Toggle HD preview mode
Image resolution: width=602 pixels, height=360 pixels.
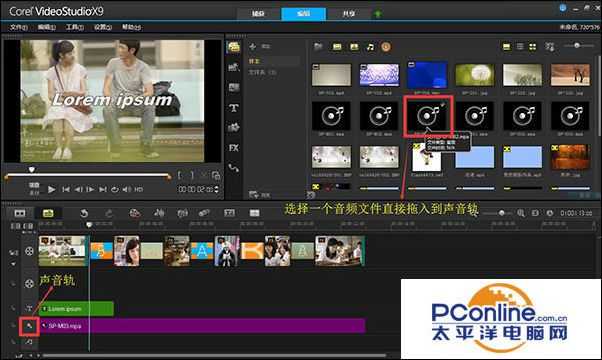139,189
